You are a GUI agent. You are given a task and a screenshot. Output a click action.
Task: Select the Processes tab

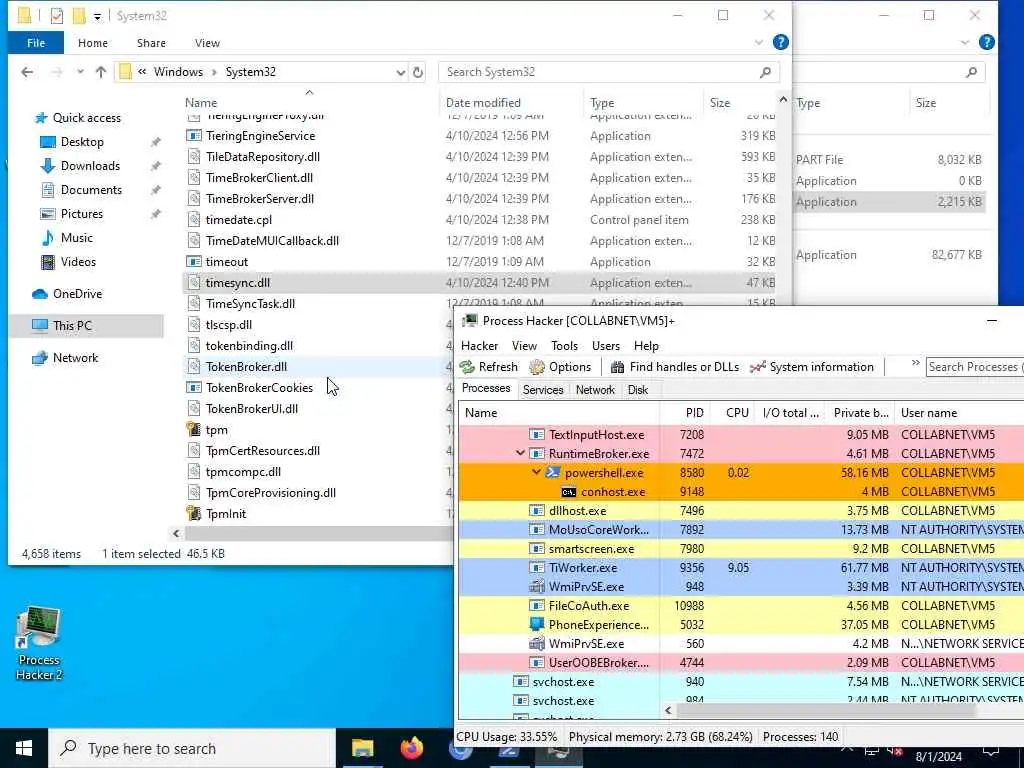(x=486, y=389)
